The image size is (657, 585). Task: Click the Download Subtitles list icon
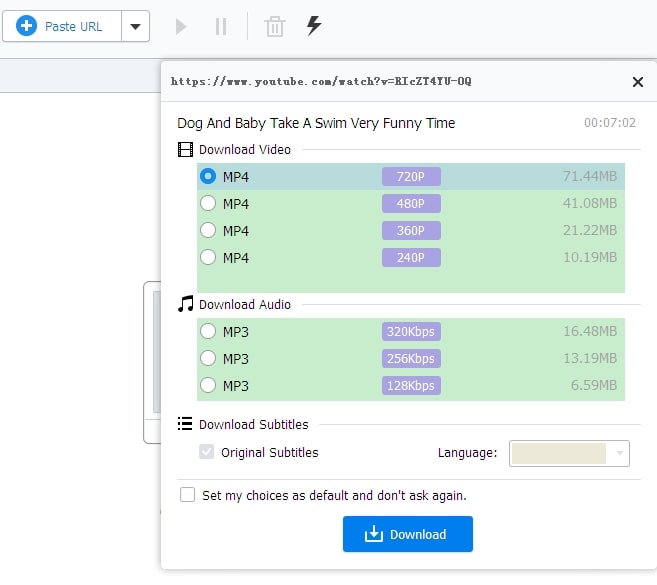coord(185,424)
